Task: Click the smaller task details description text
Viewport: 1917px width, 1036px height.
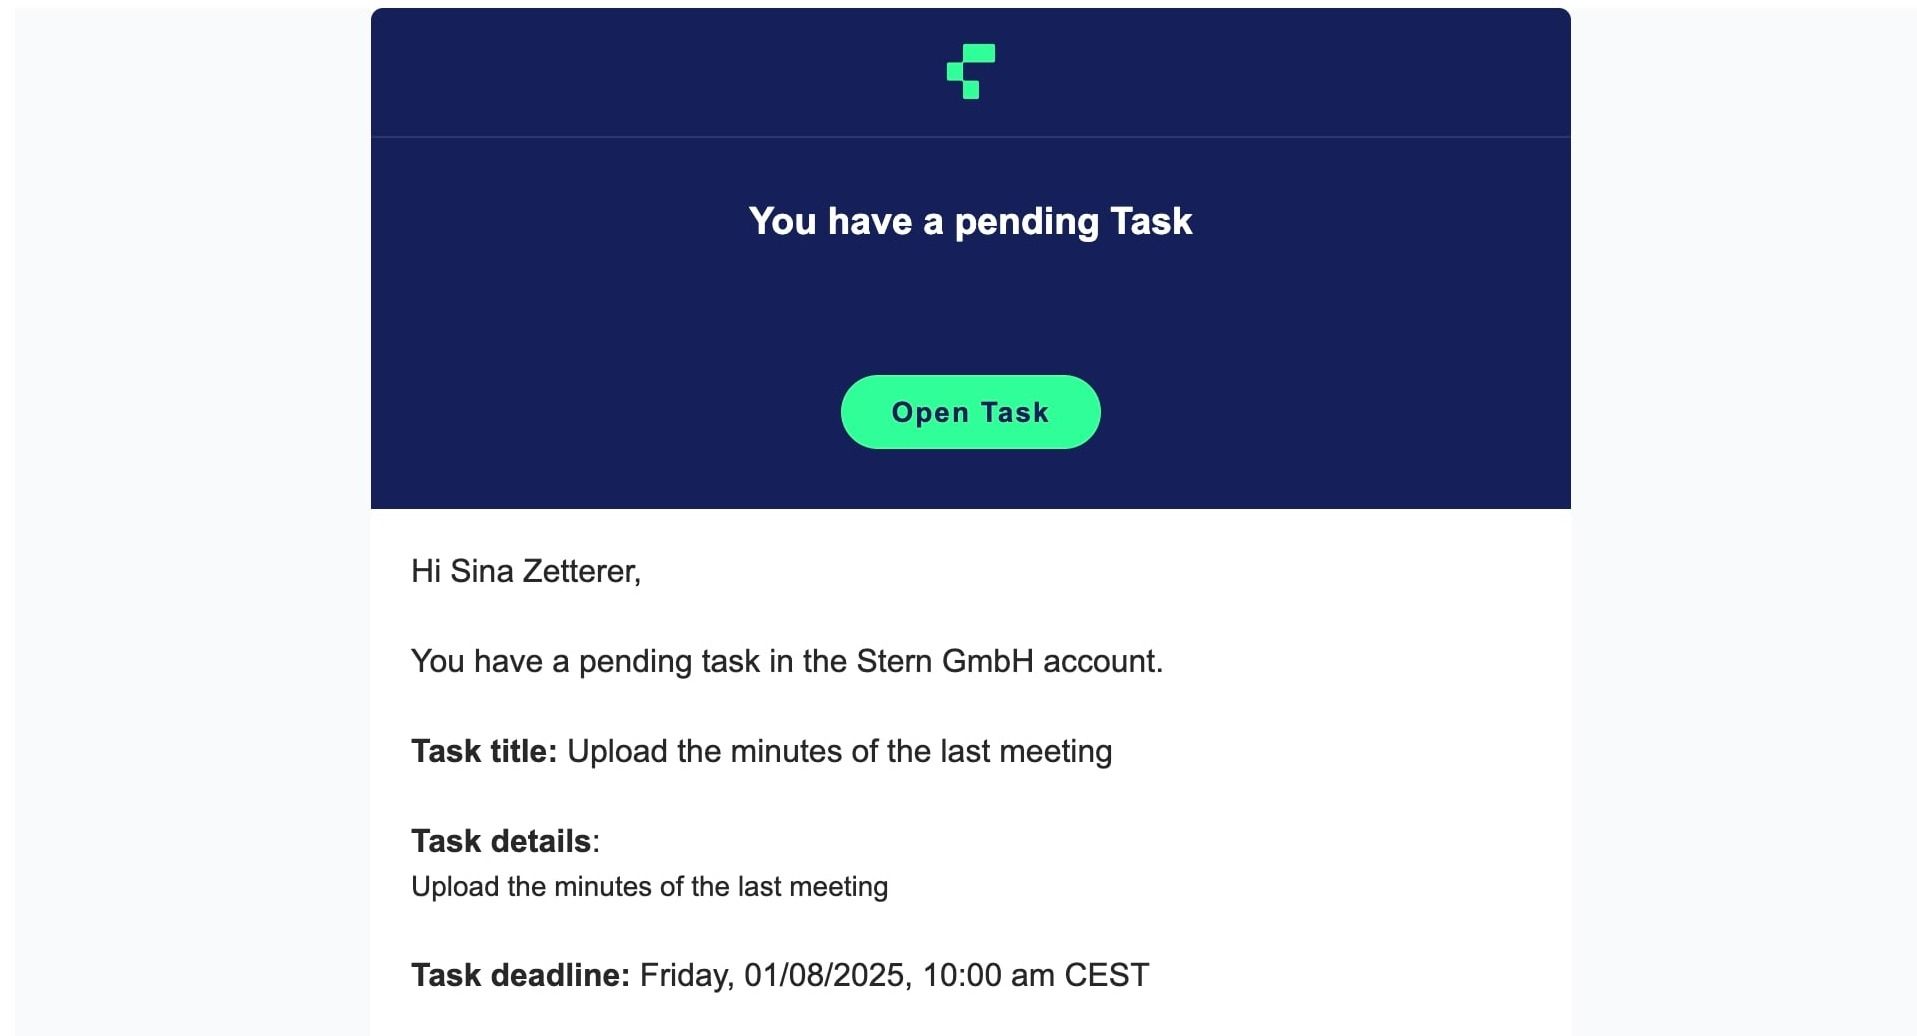Action: pyautogui.click(x=649, y=887)
